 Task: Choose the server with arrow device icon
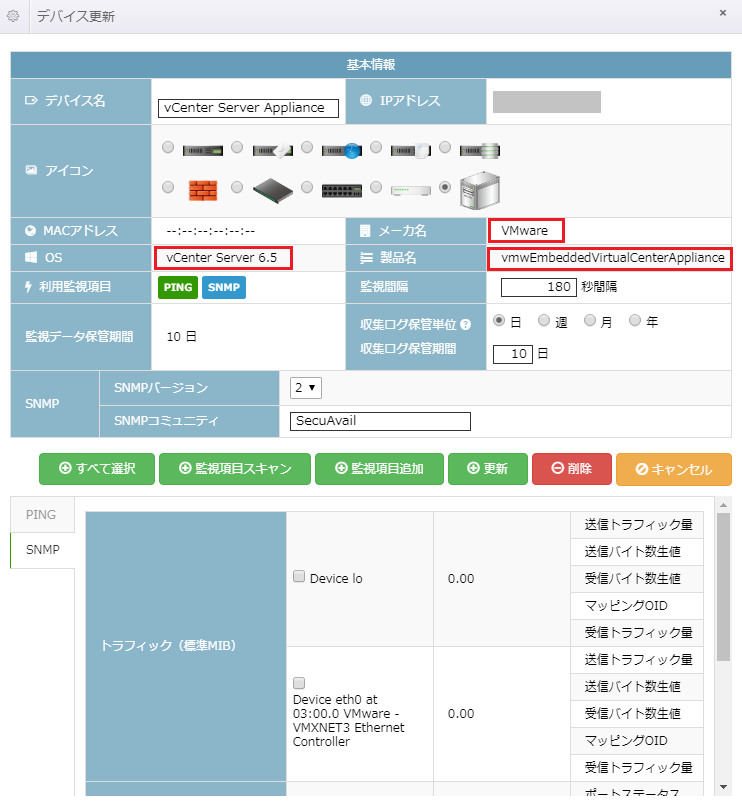(x=273, y=150)
